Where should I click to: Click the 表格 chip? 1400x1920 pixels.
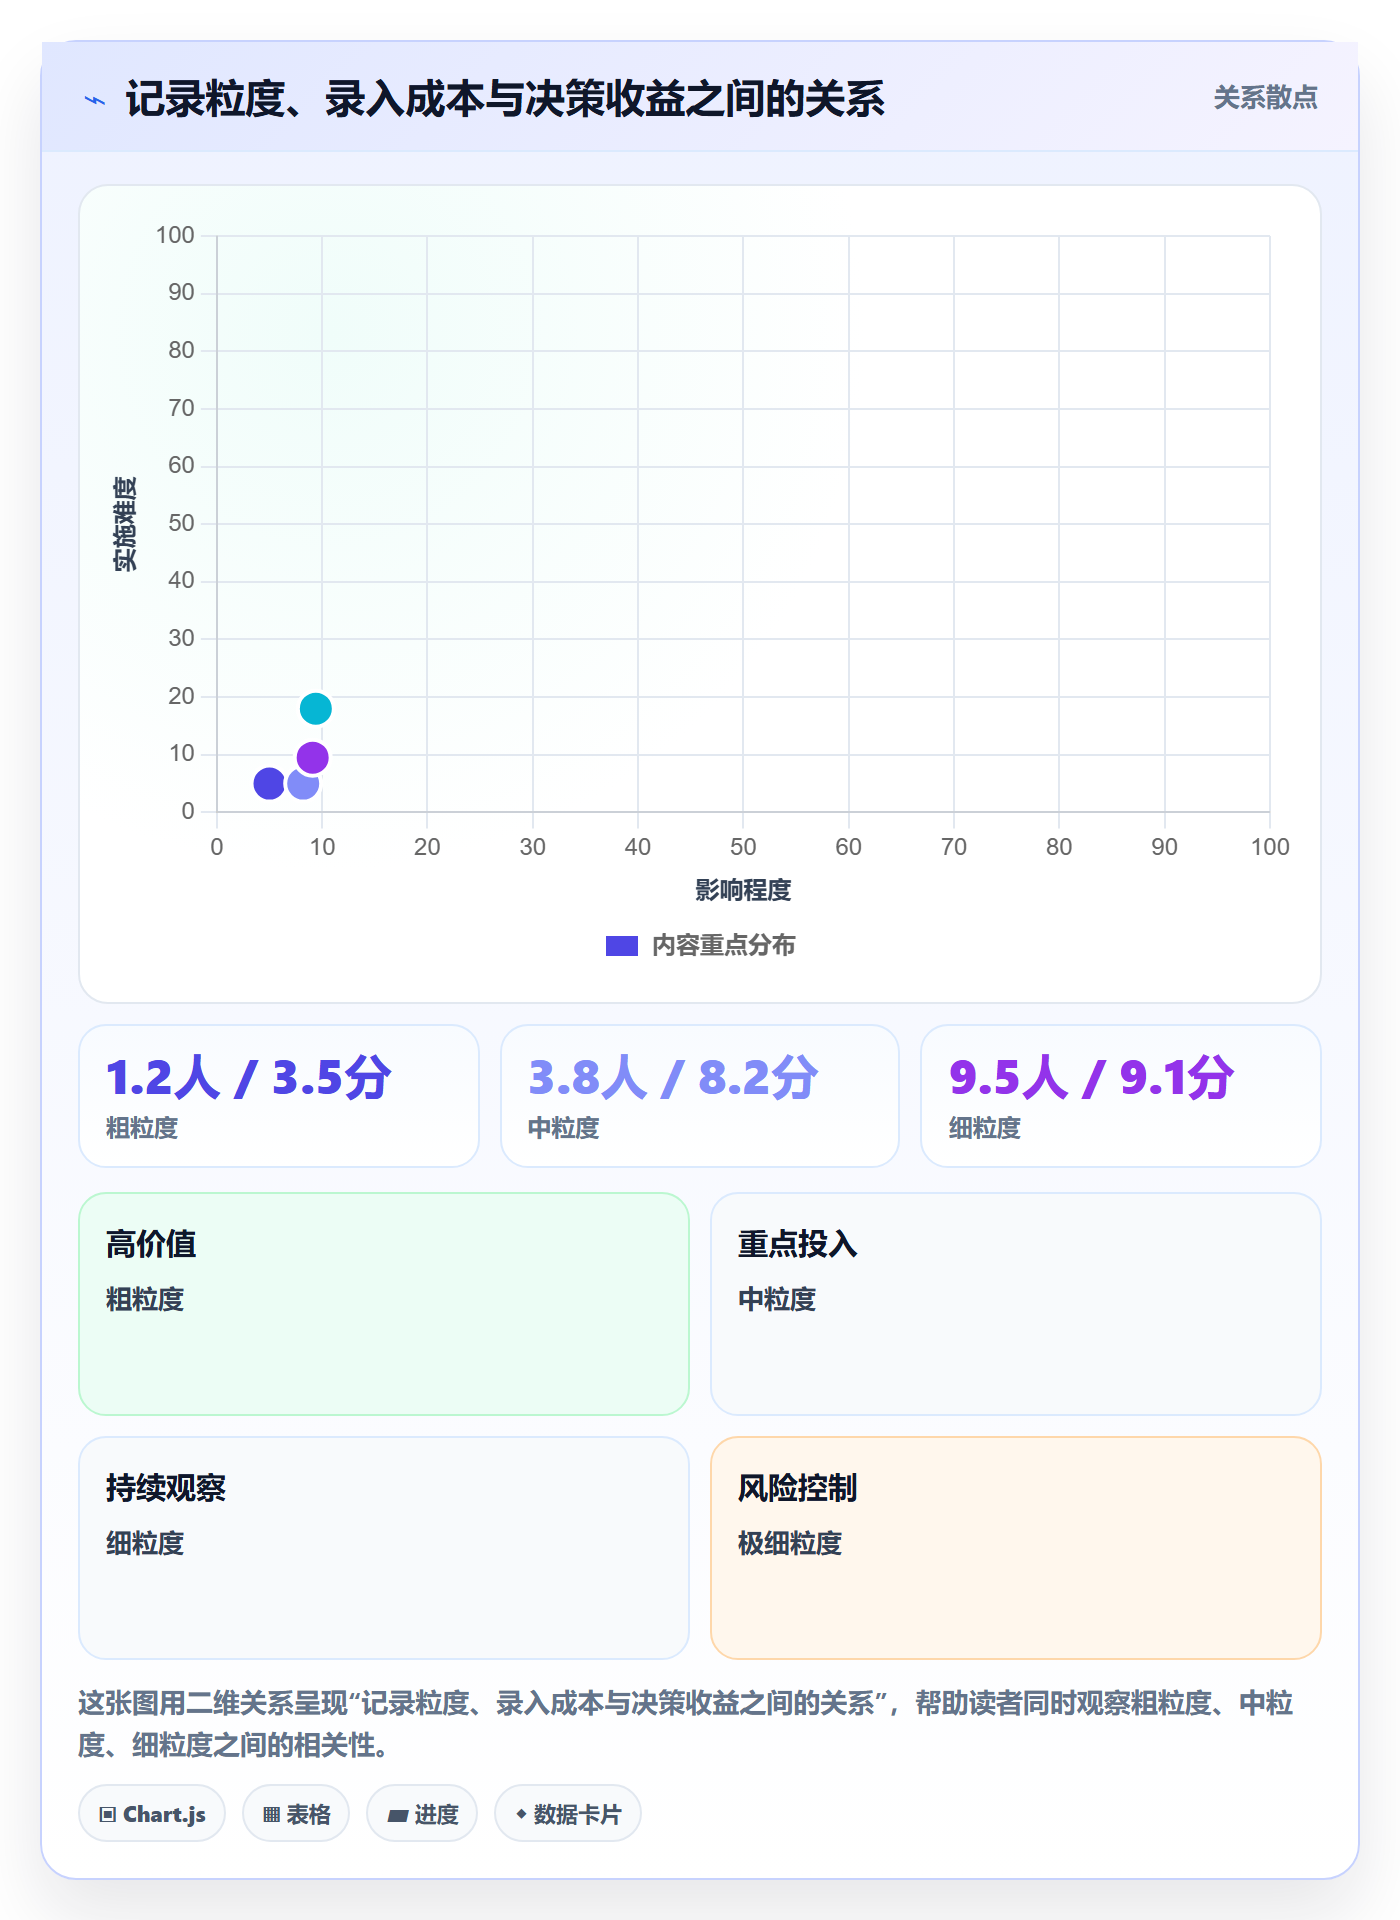(296, 1814)
